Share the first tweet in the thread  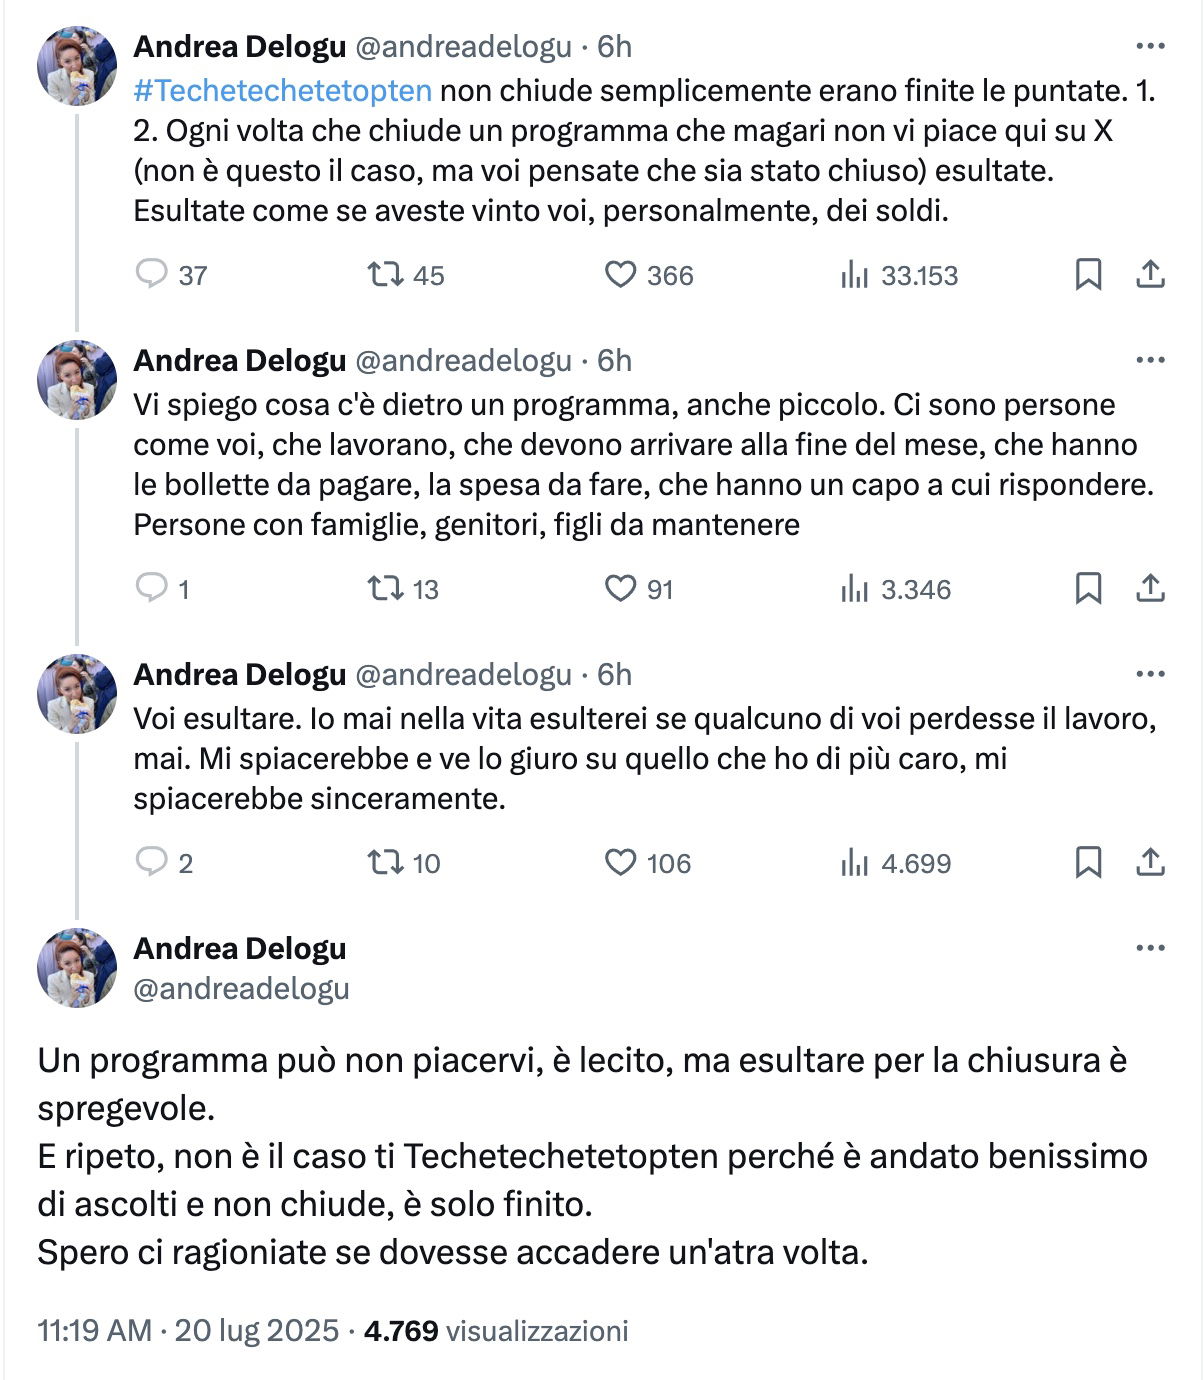1151,274
